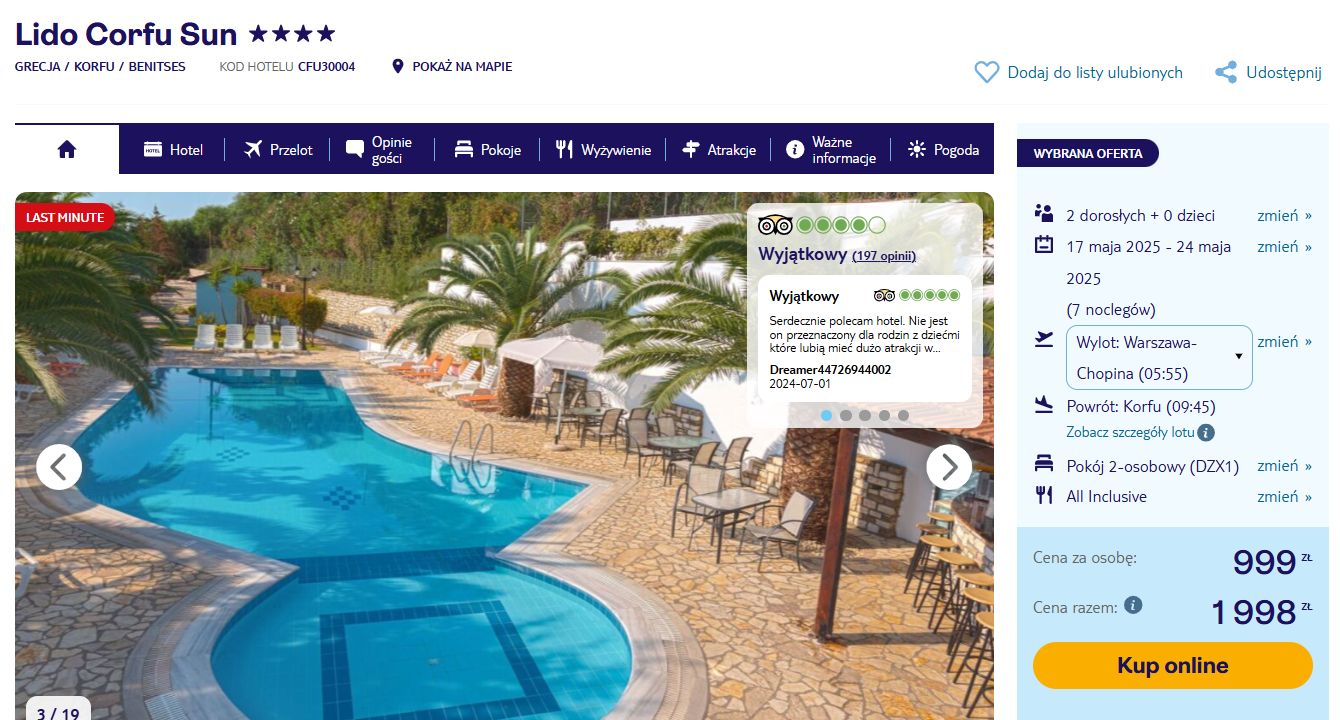Select first review carousel dot
This screenshot has width=1340, height=720.
[827, 415]
